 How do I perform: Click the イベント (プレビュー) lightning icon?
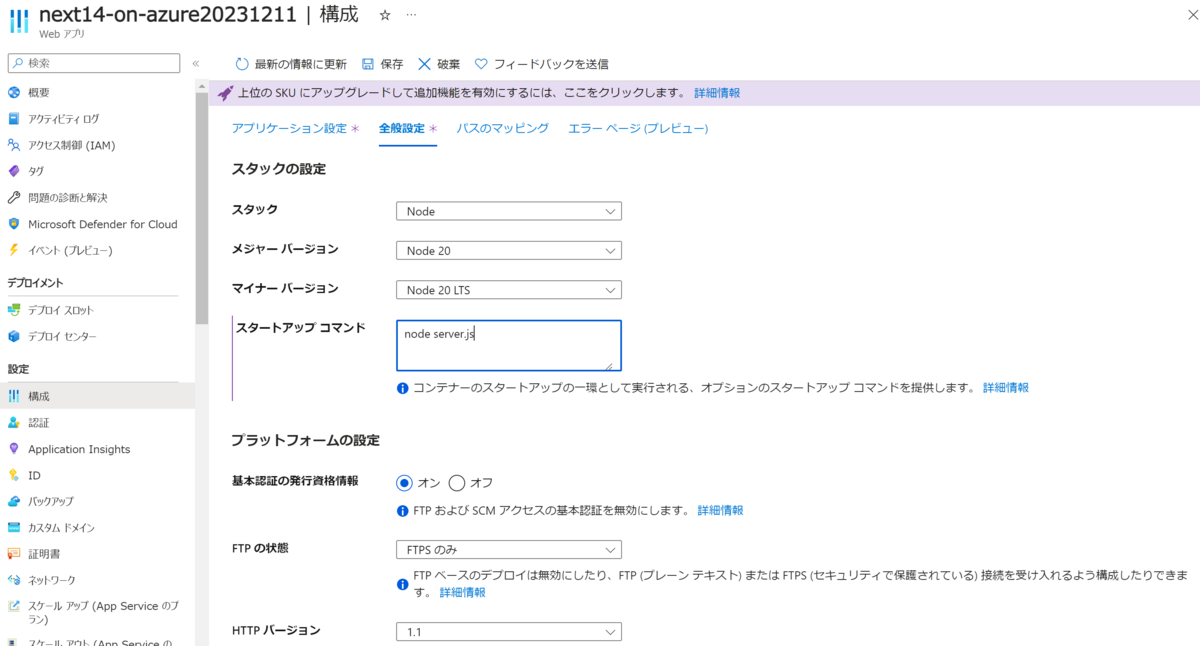tap(14, 250)
